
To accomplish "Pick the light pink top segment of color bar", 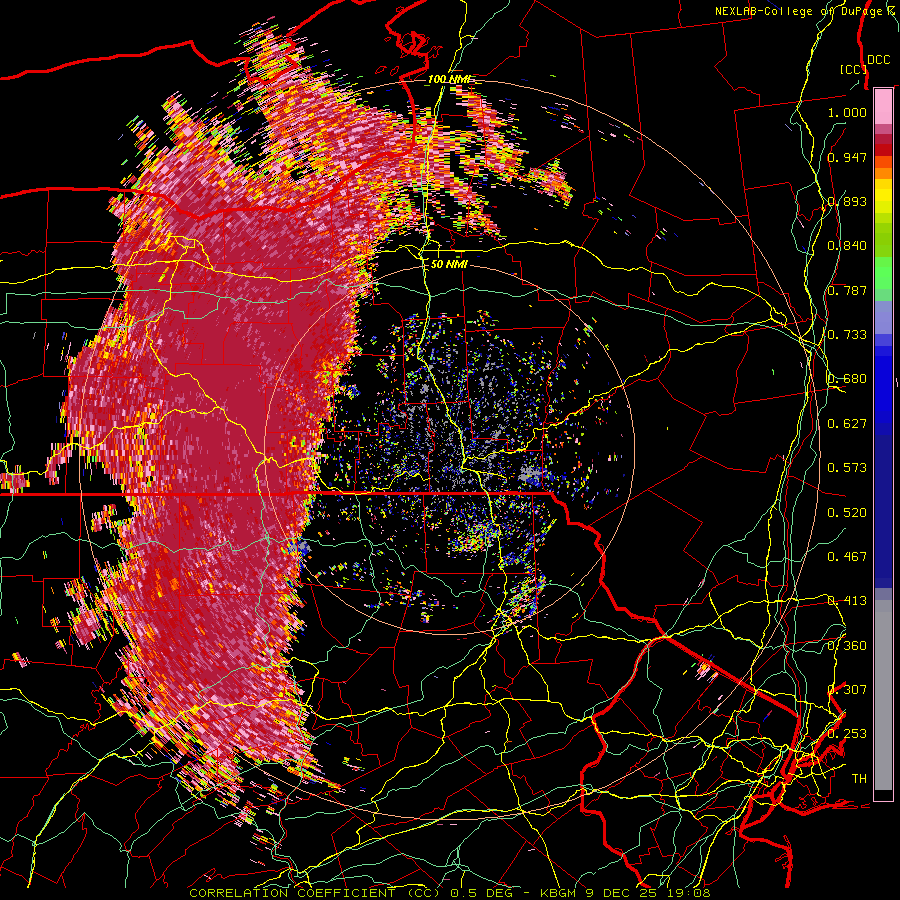I will pyautogui.click(x=883, y=106).
